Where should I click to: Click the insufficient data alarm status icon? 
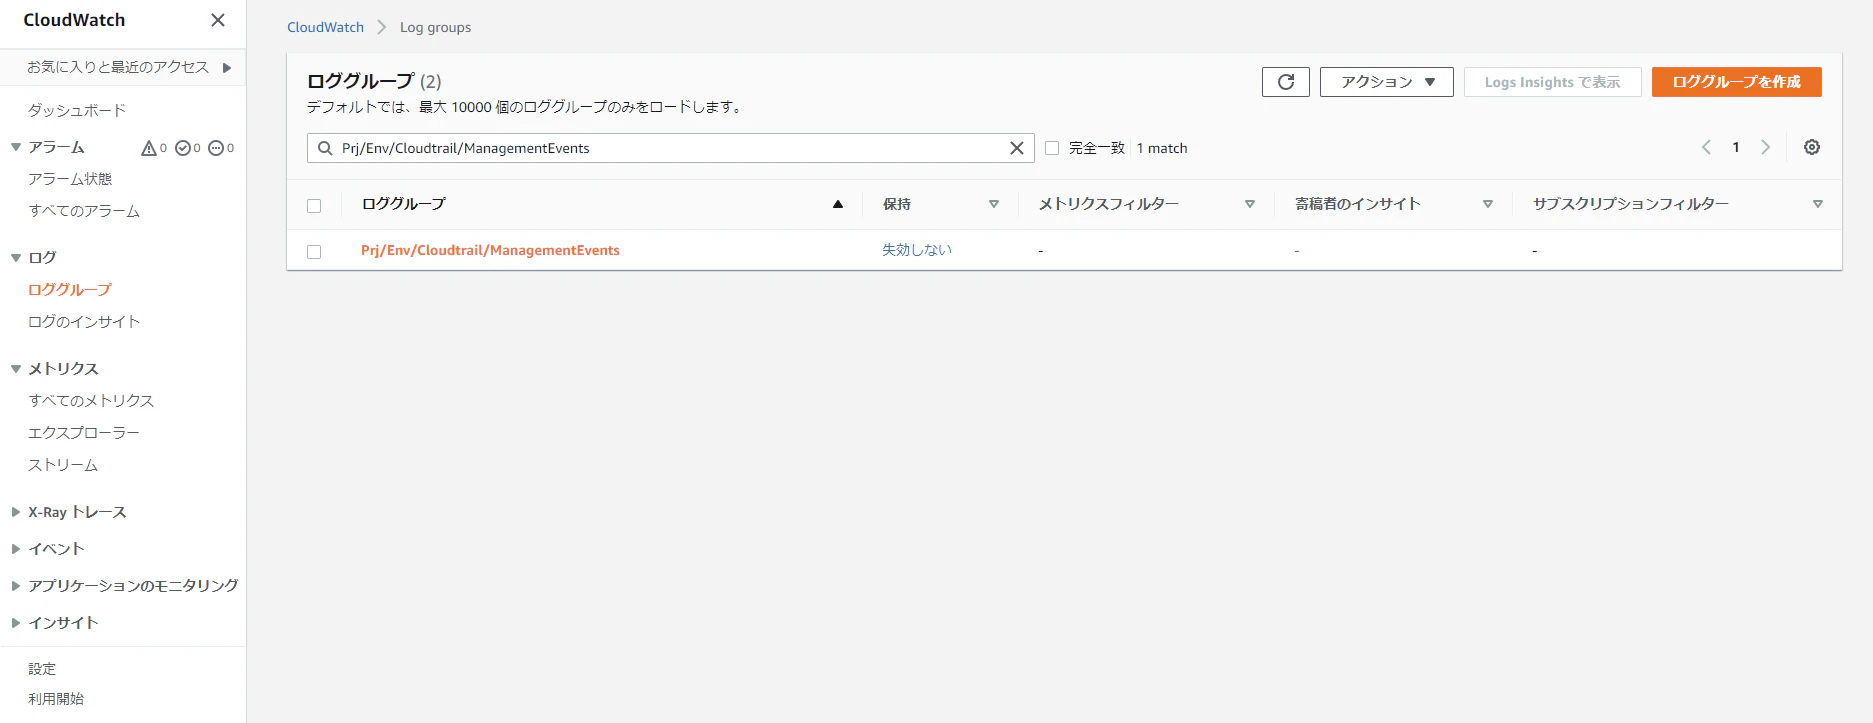click(x=216, y=148)
